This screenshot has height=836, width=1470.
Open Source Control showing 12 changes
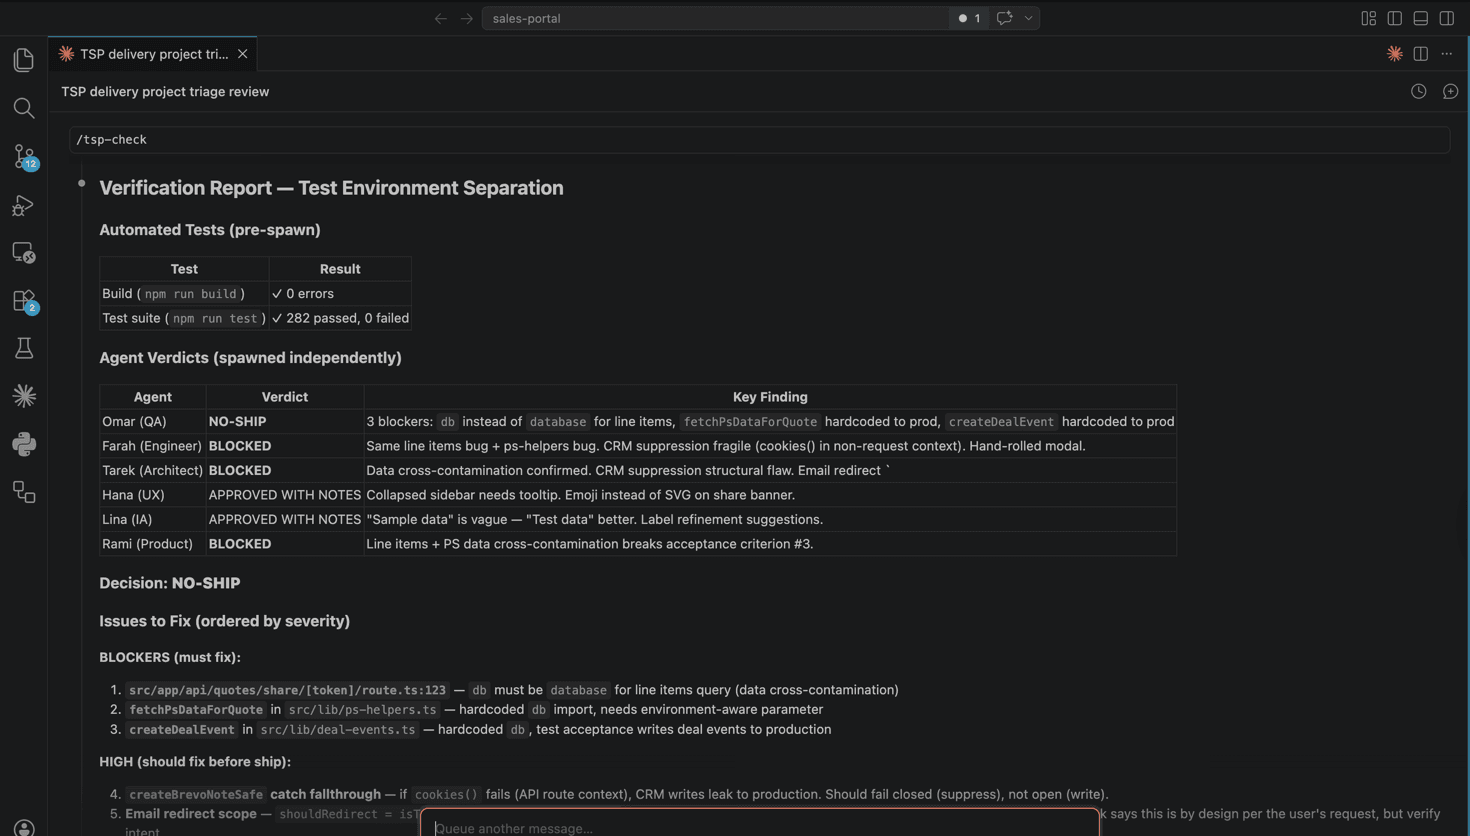[24, 156]
